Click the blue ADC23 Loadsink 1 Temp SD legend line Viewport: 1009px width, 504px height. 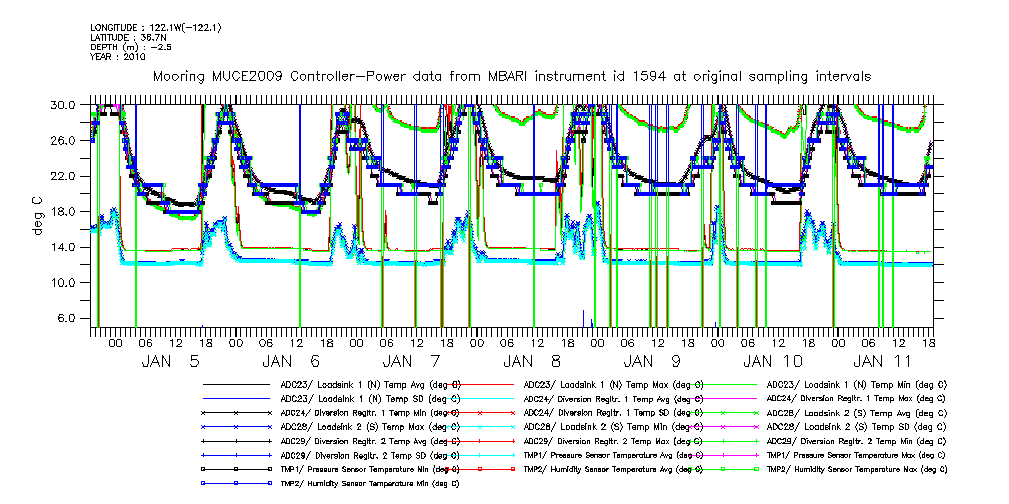[237, 397]
